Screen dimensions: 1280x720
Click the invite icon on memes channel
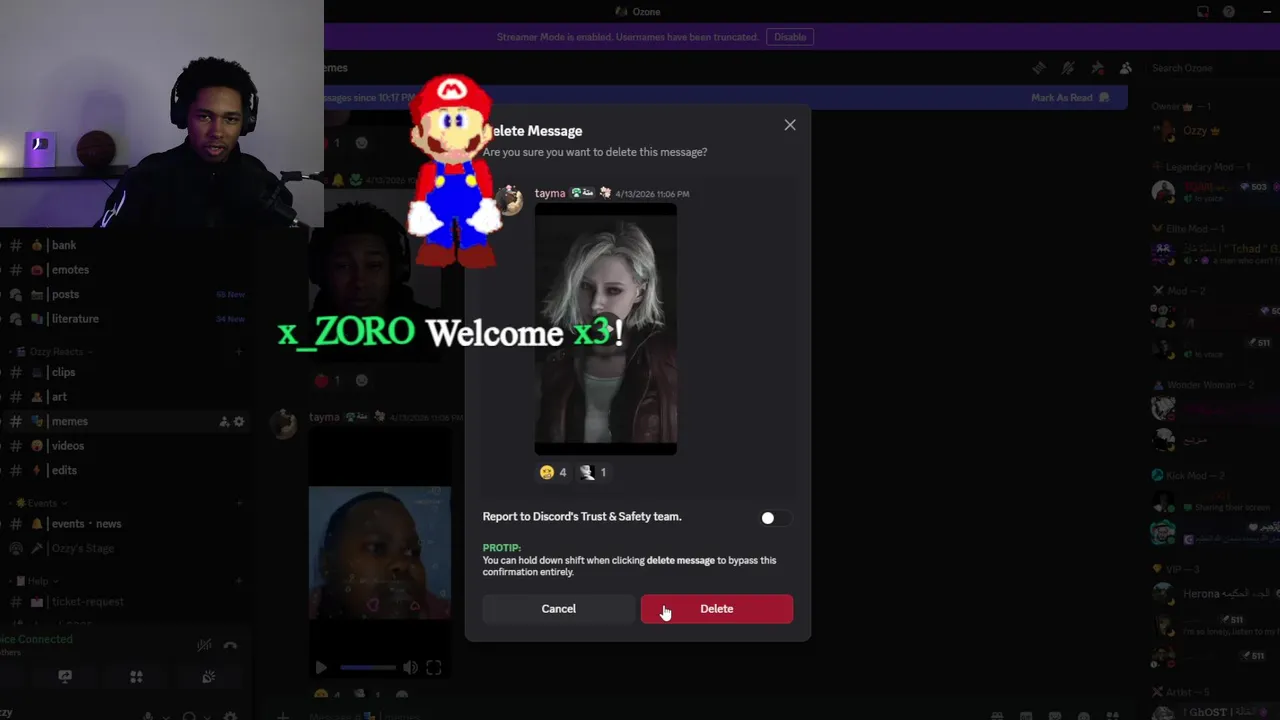tap(224, 422)
